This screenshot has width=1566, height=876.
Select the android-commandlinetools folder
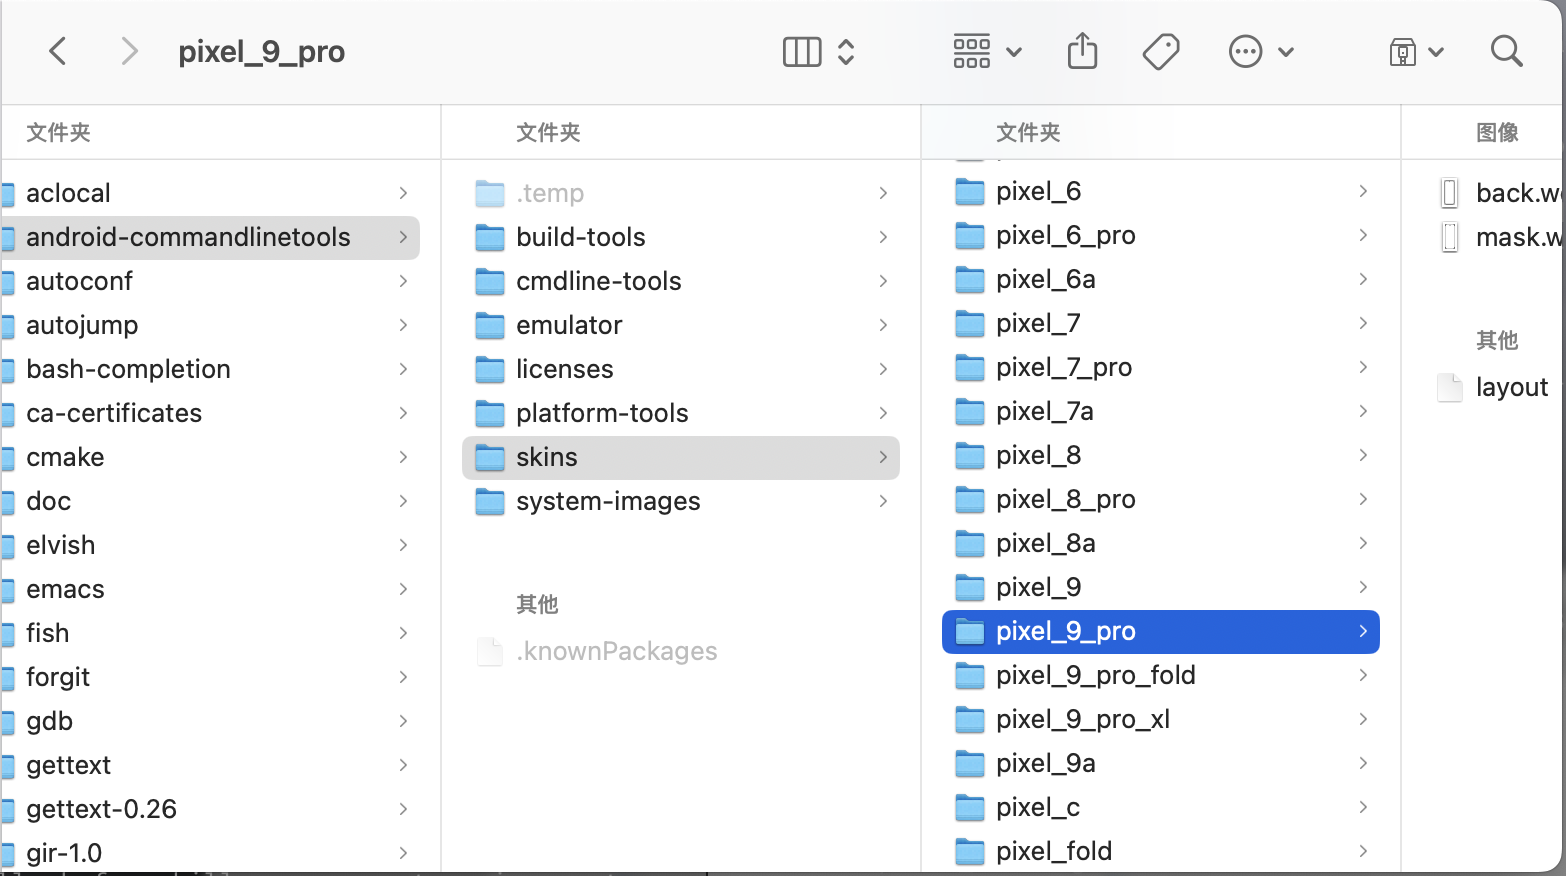(x=188, y=237)
